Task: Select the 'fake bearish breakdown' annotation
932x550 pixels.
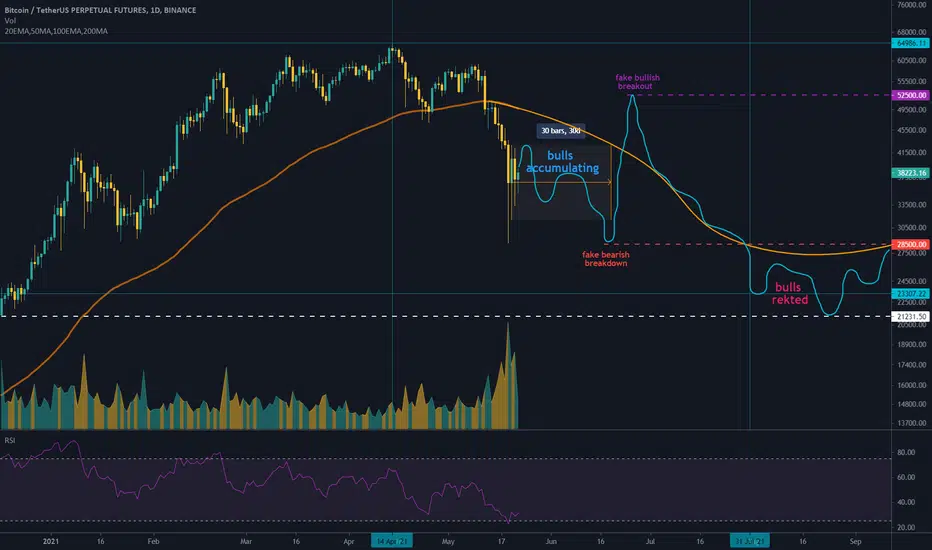Action: click(606, 259)
